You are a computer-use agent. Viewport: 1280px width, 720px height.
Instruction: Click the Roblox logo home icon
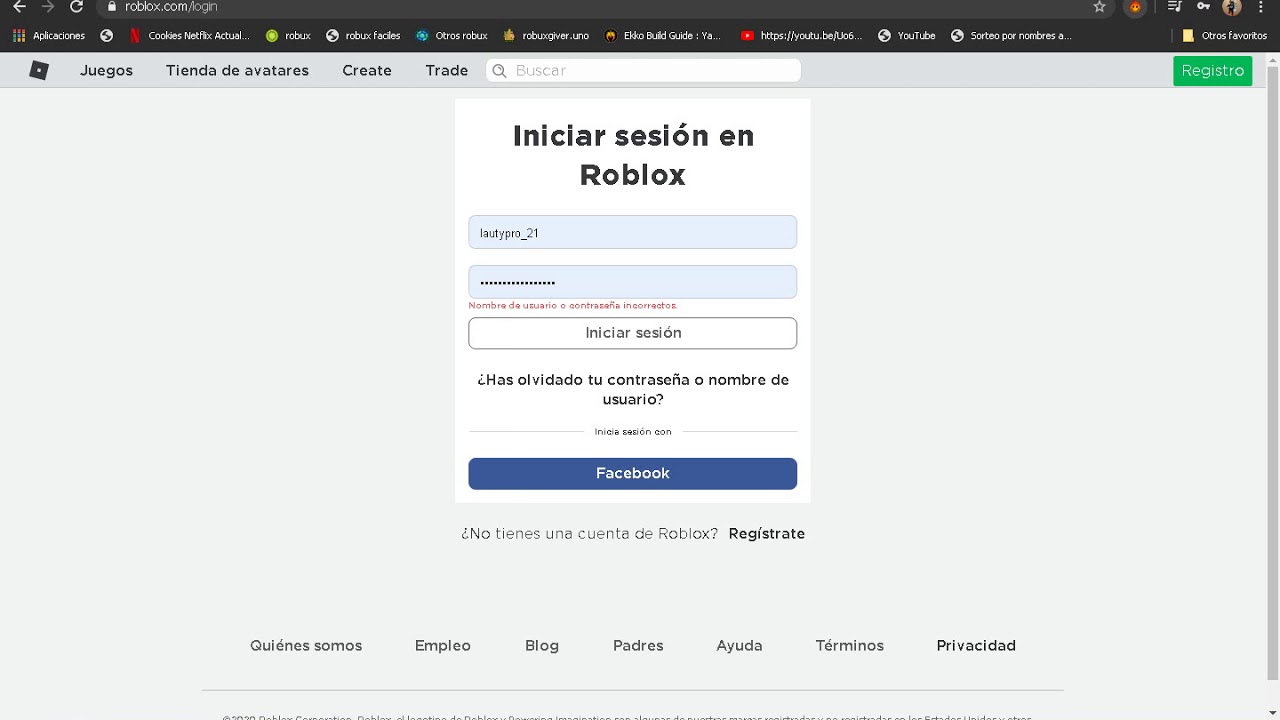[x=39, y=70]
